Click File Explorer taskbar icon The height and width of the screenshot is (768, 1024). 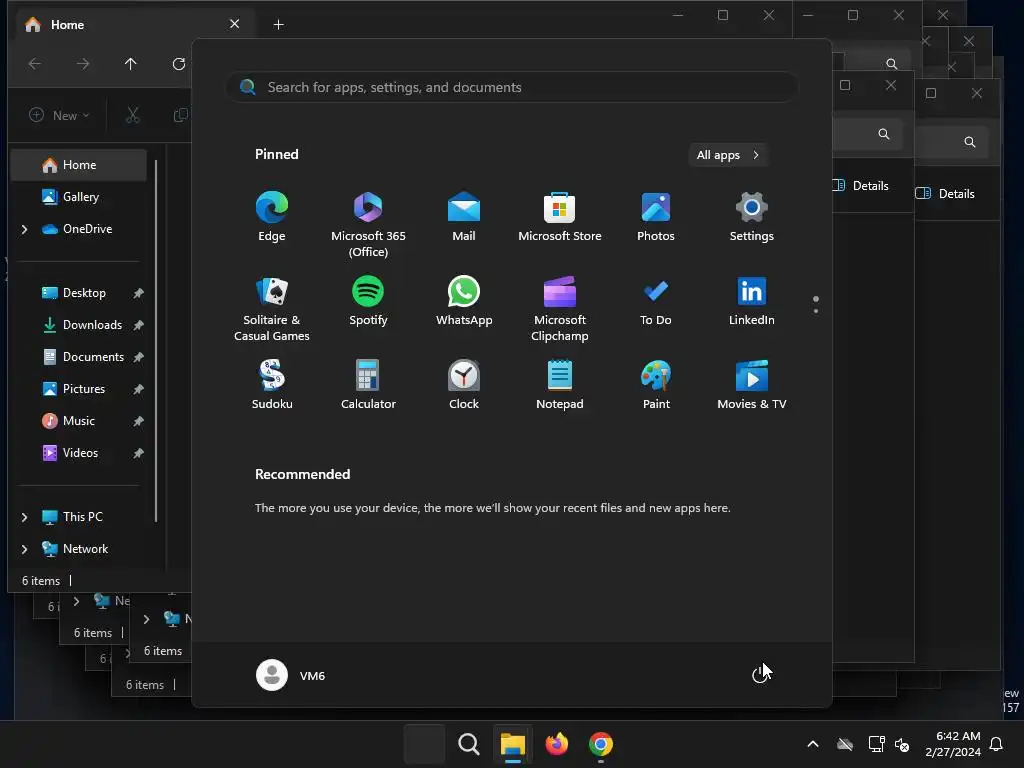(x=513, y=744)
